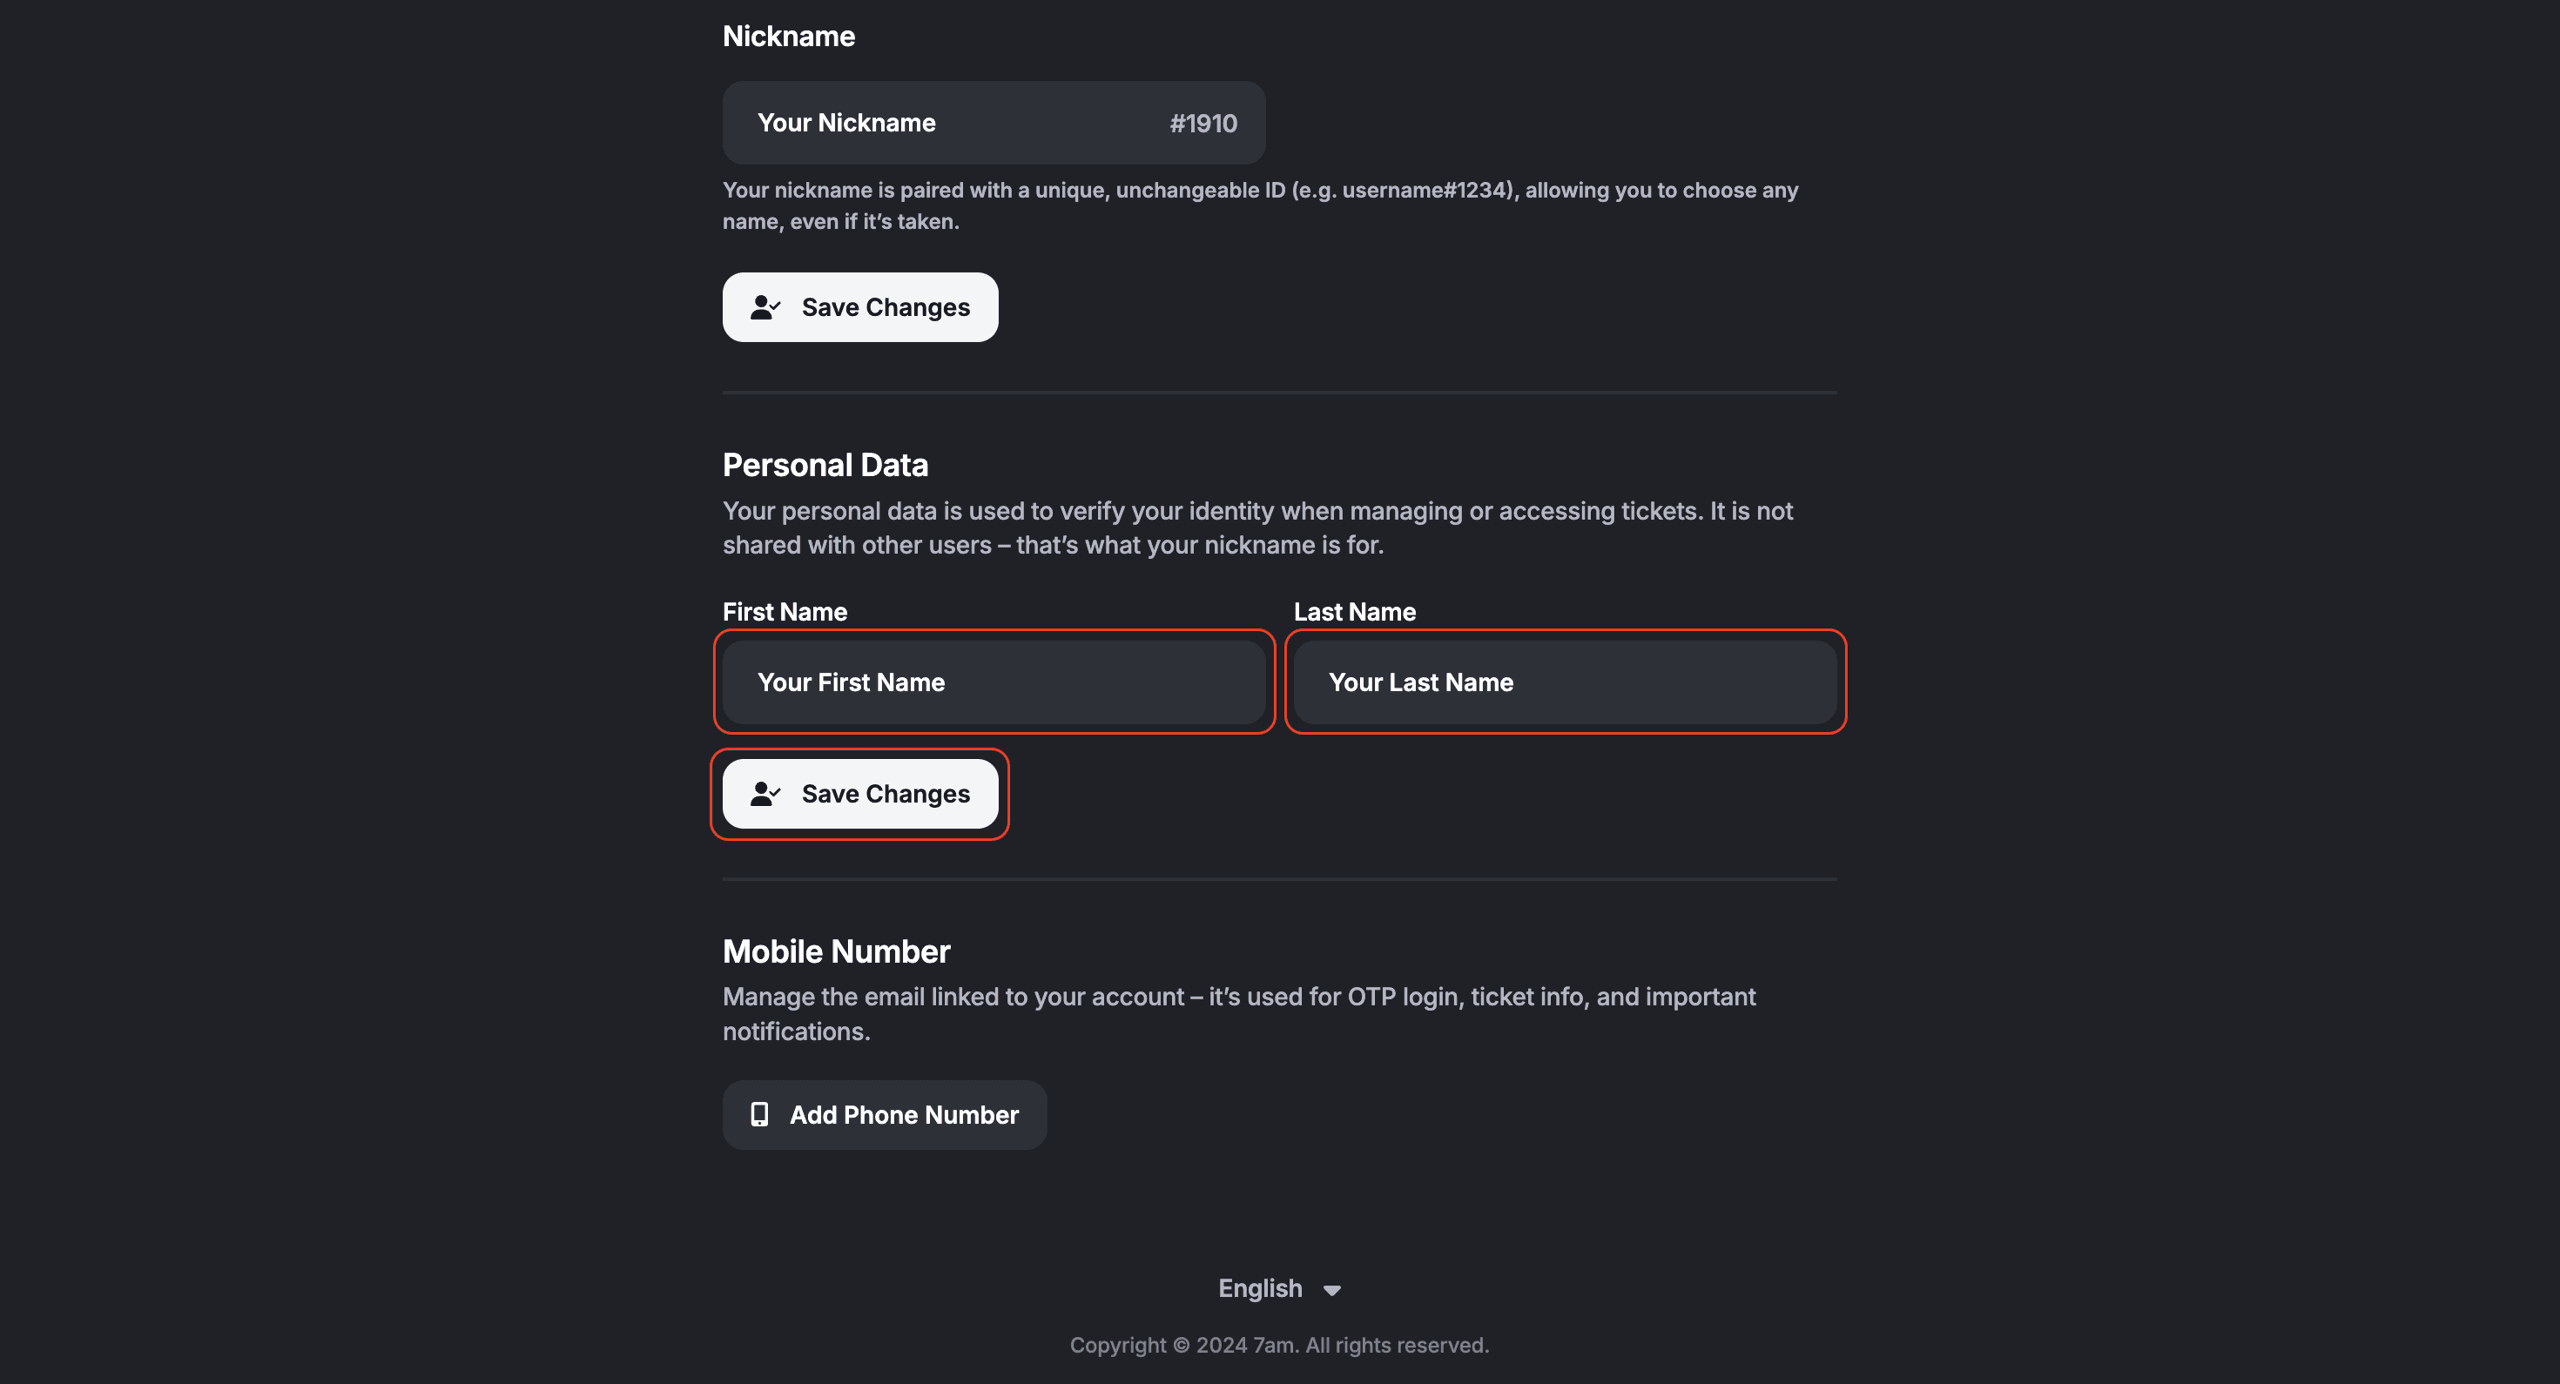
Task: Click the Mobile Number section heading
Action: pyautogui.click(x=836, y=952)
